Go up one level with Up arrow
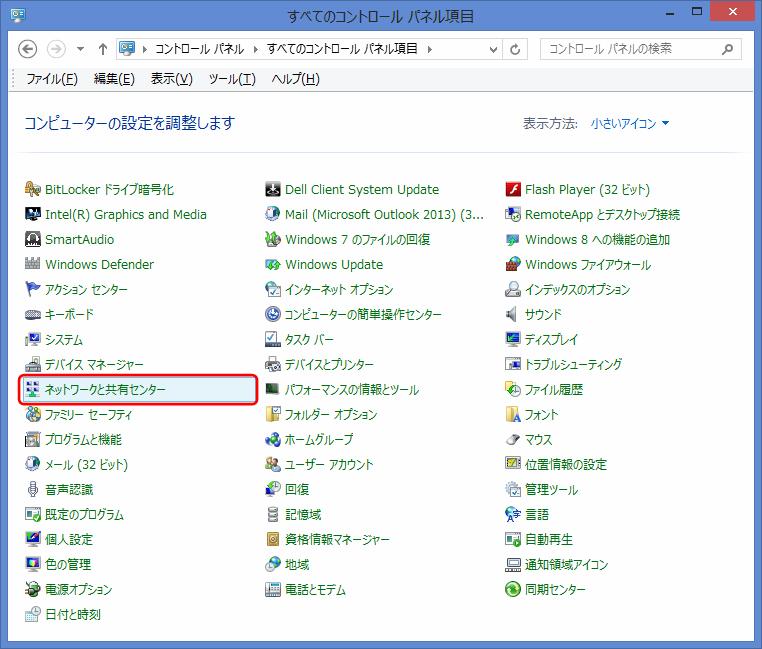Viewport: 762px width, 649px height. (103, 49)
